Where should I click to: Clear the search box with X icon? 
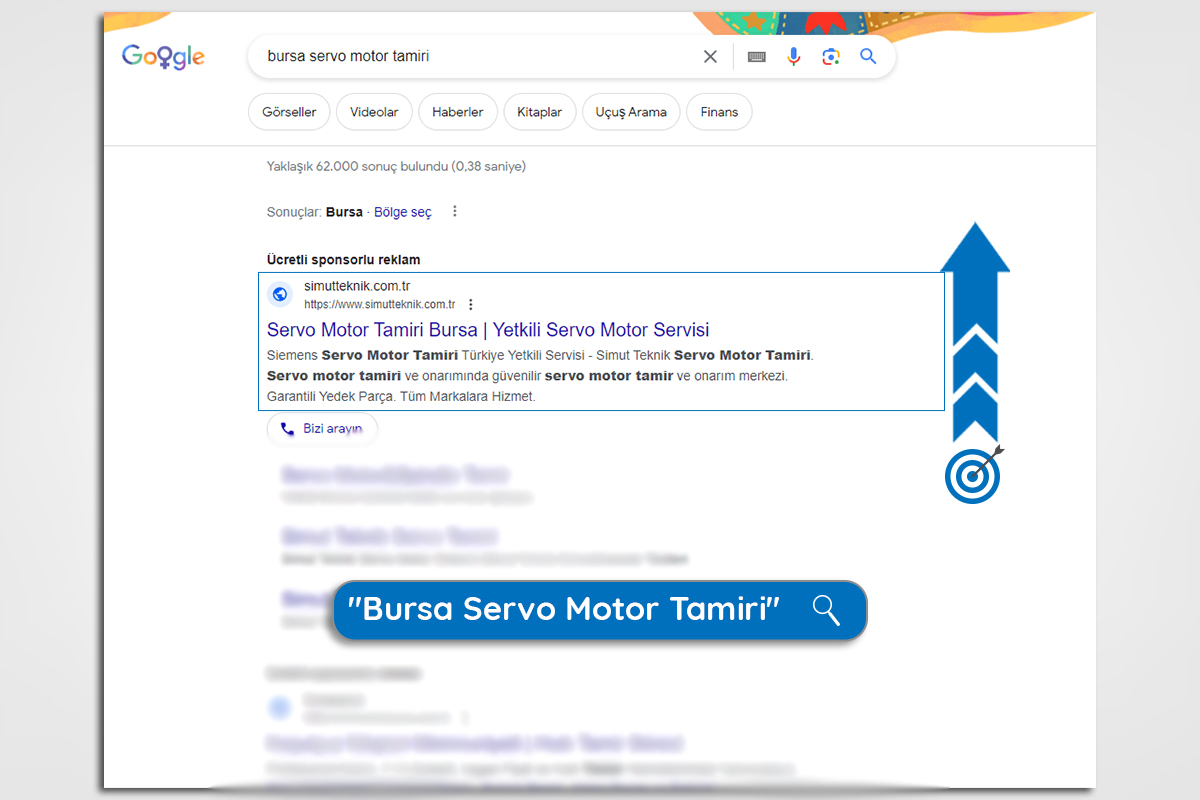710,57
